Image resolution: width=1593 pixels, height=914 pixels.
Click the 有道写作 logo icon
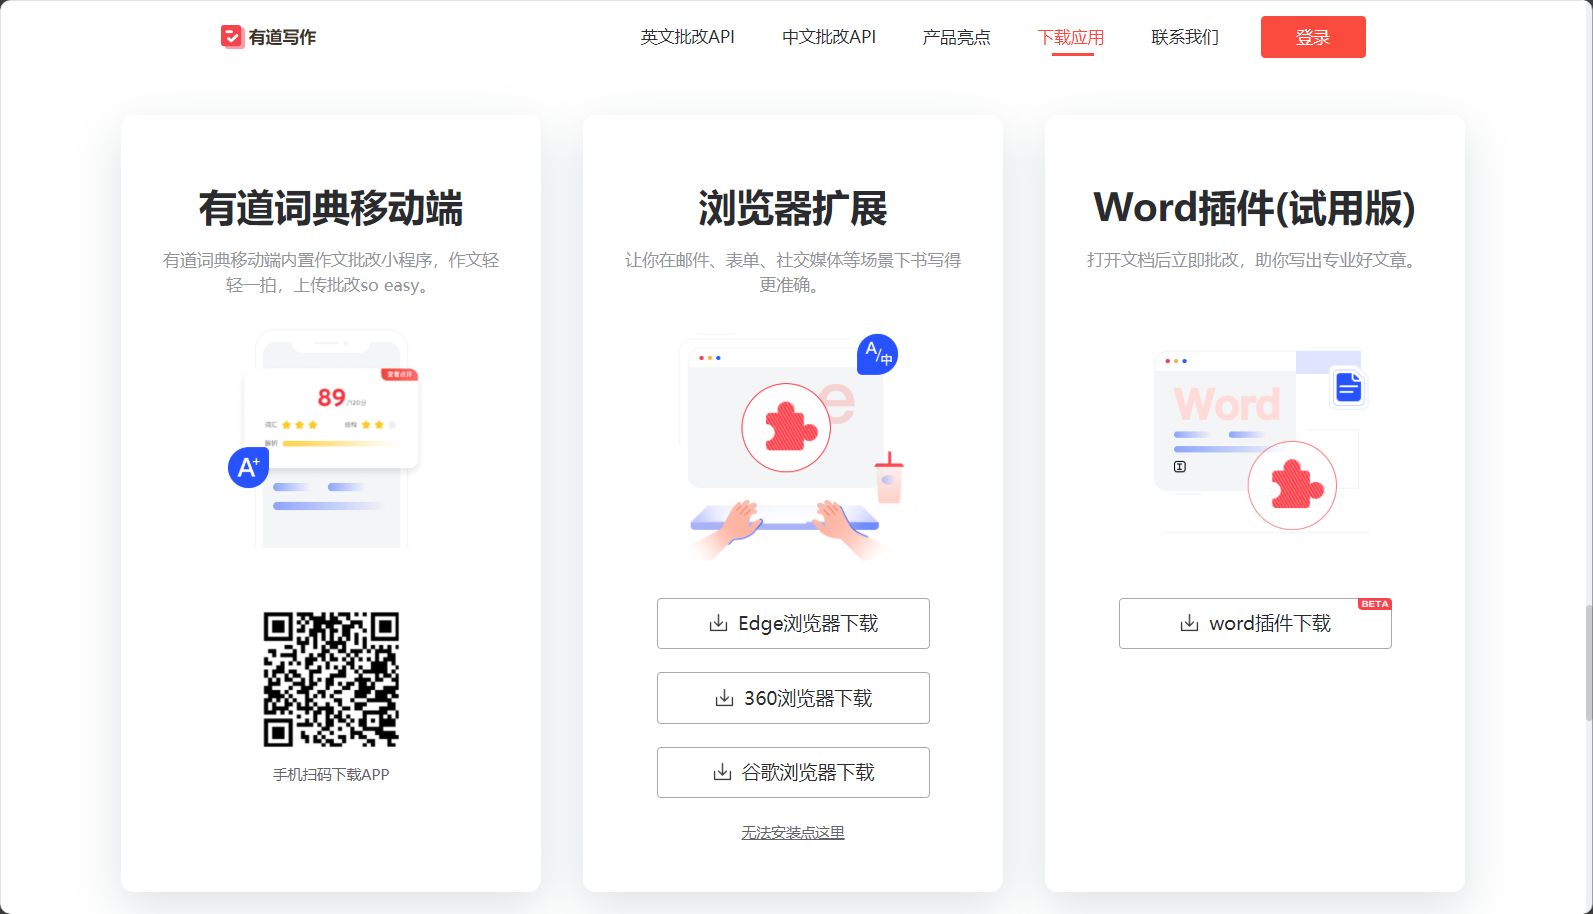tap(232, 37)
